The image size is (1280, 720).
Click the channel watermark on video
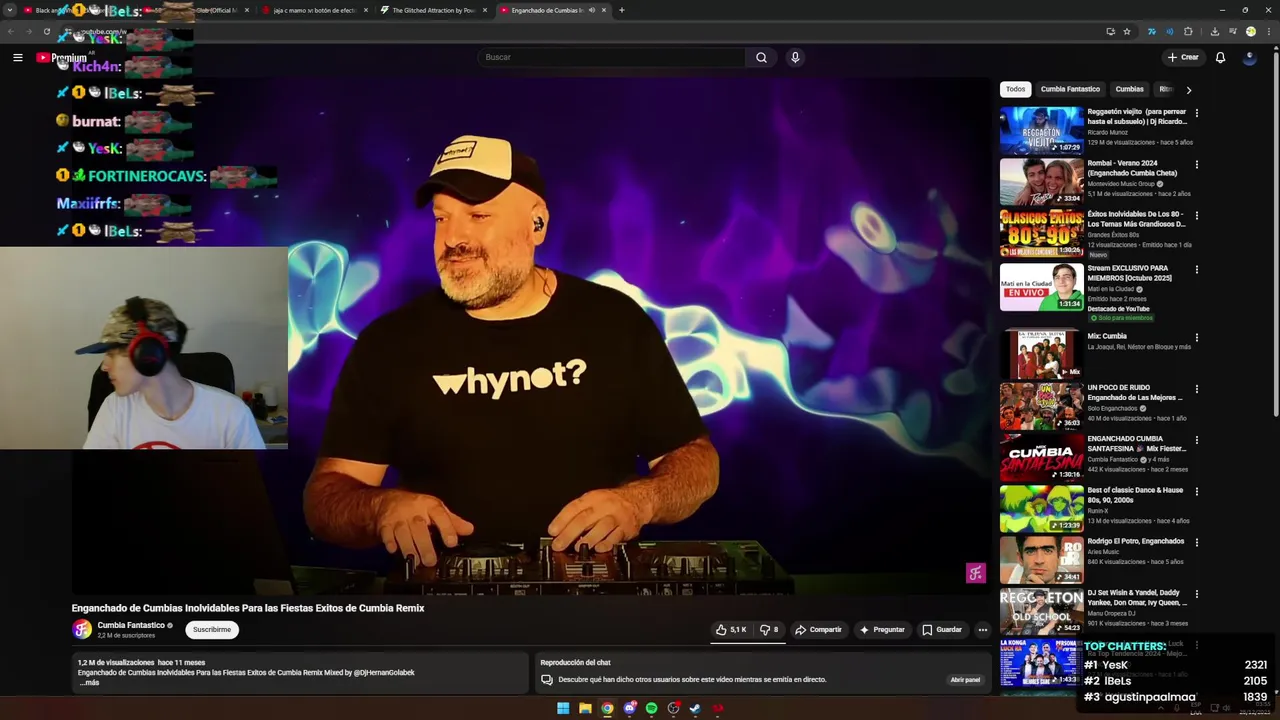(x=975, y=573)
